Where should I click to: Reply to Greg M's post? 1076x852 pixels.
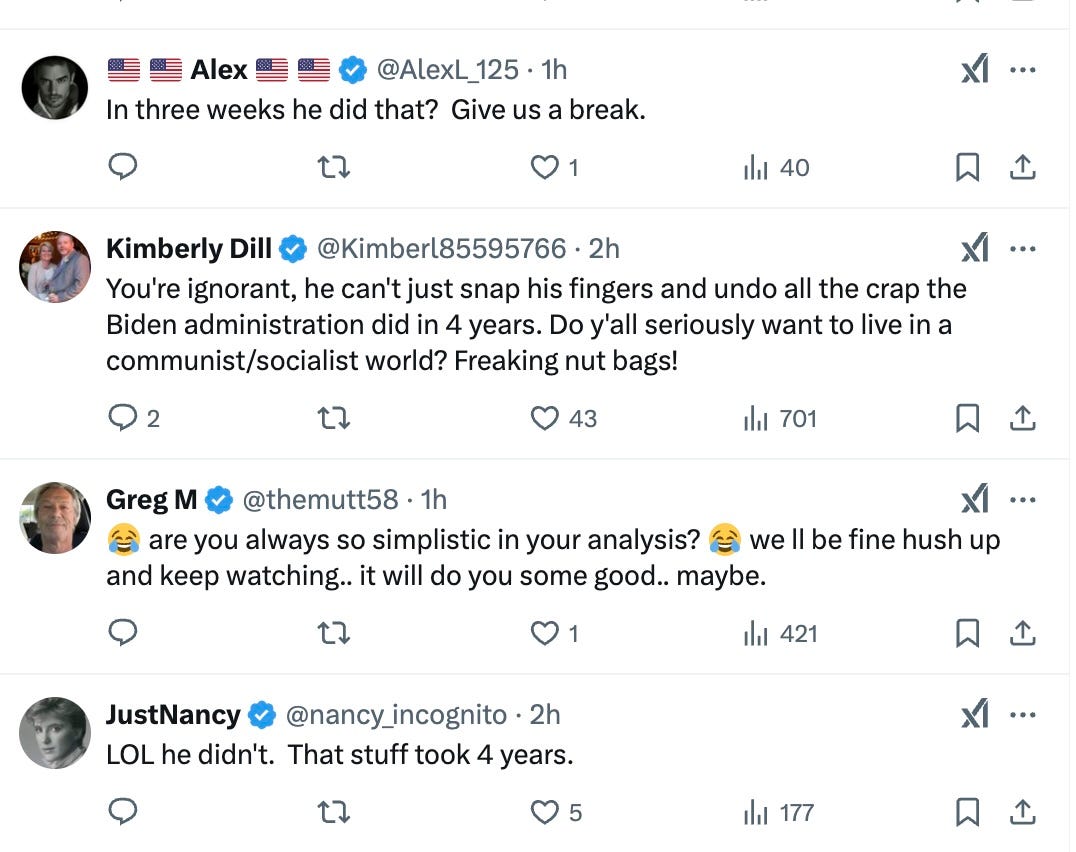(123, 632)
